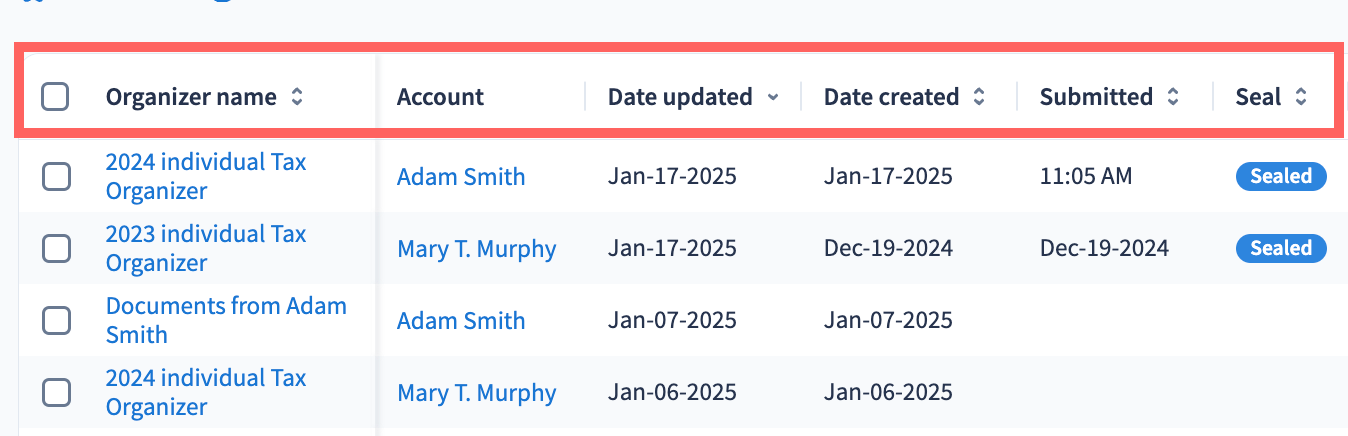Tick the select-all checkbox in the table header
1348x436 pixels.
coord(55,97)
